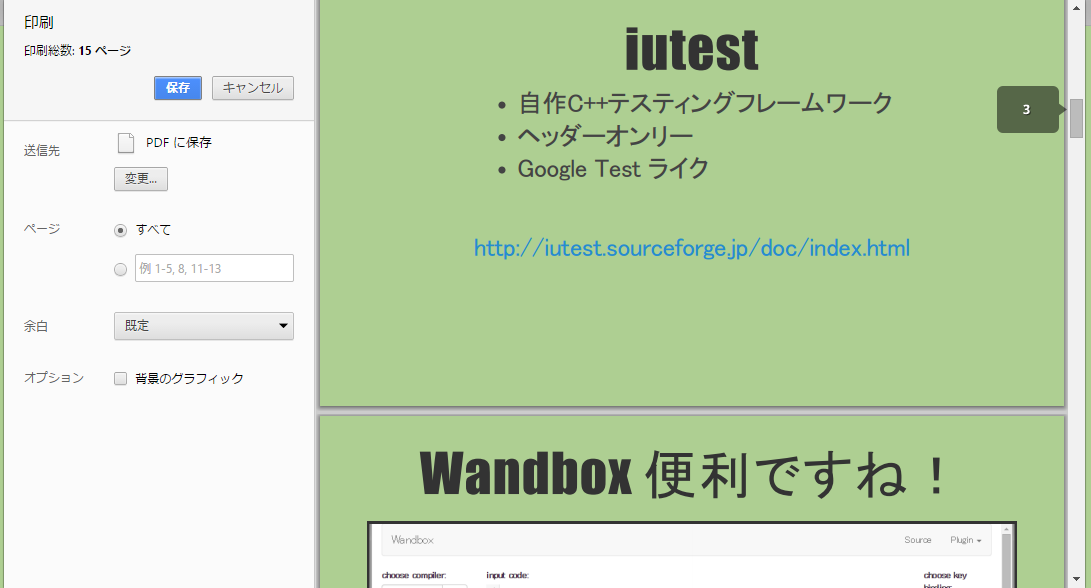Click the 印刷 dialog heading

point(39,22)
